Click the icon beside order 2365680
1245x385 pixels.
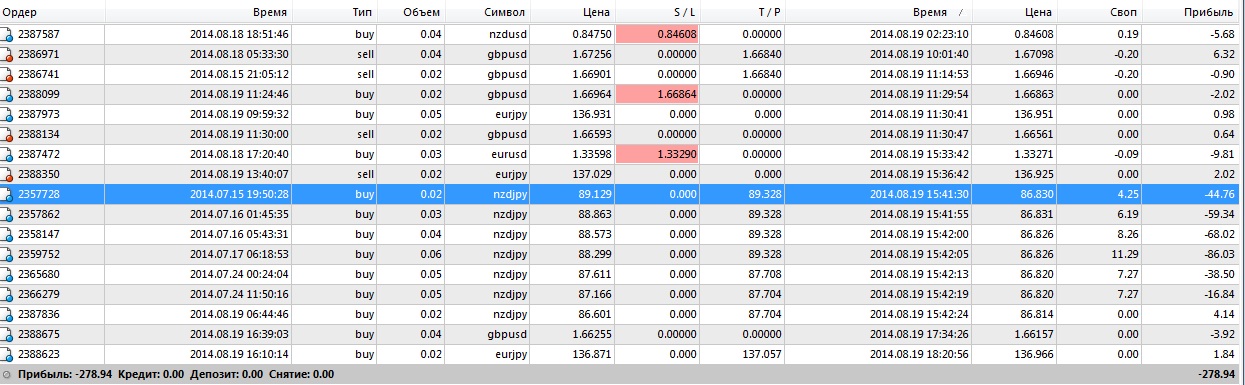[8, 274]
